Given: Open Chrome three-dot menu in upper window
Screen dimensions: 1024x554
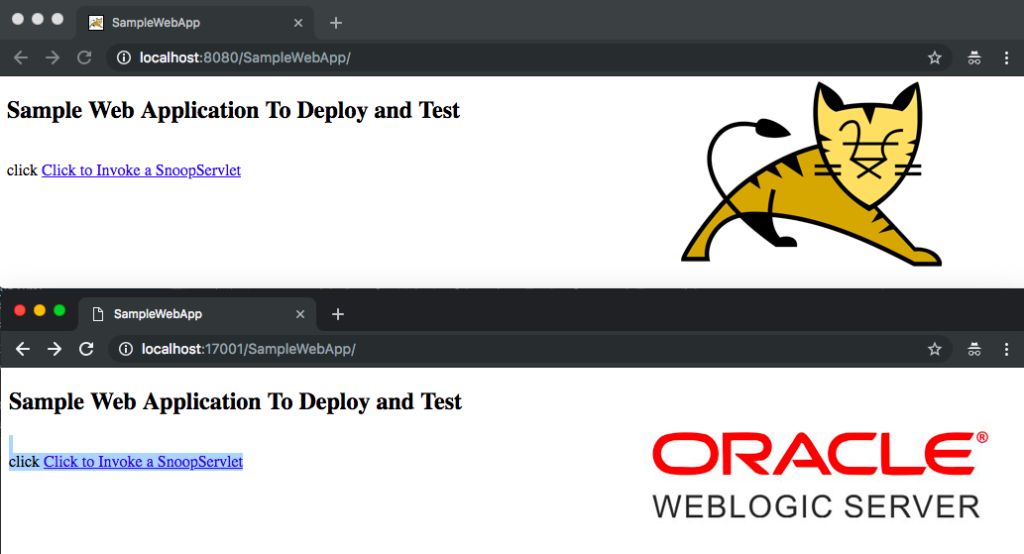Looking at the screenshot, I should (1006, 57).
